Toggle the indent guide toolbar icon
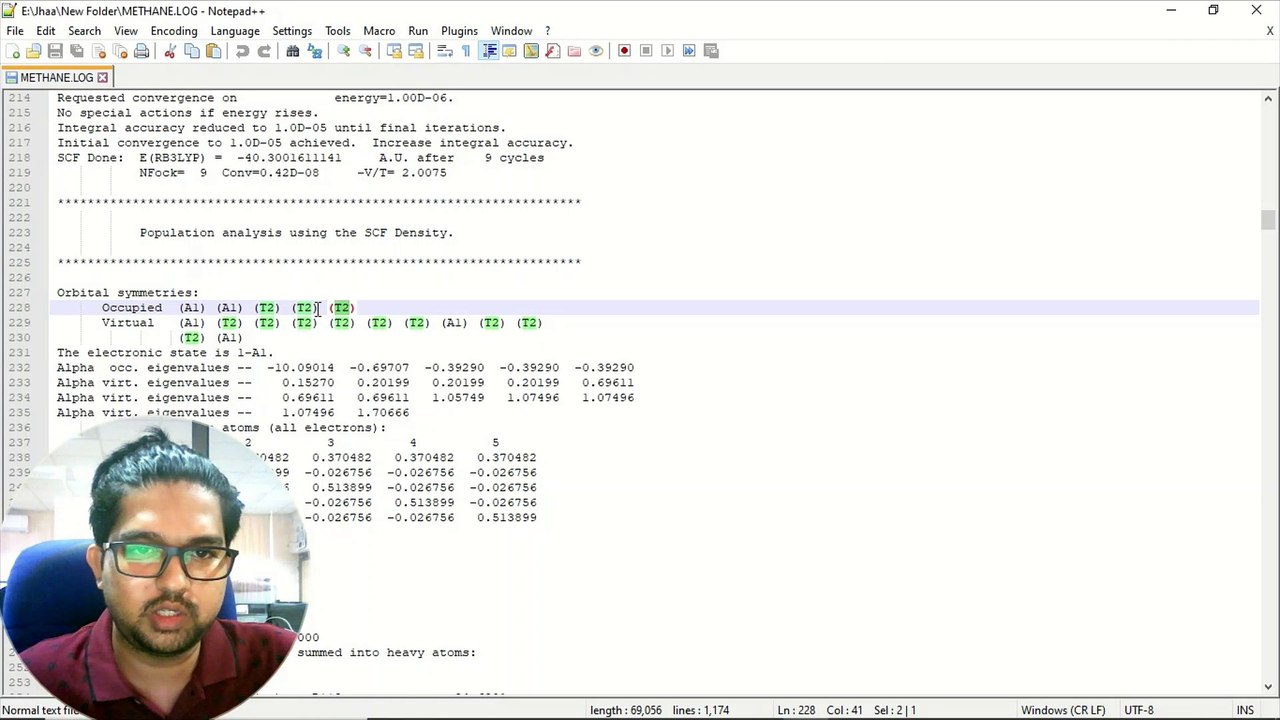This screenshot has width=1280, height=720. (488, 51)
